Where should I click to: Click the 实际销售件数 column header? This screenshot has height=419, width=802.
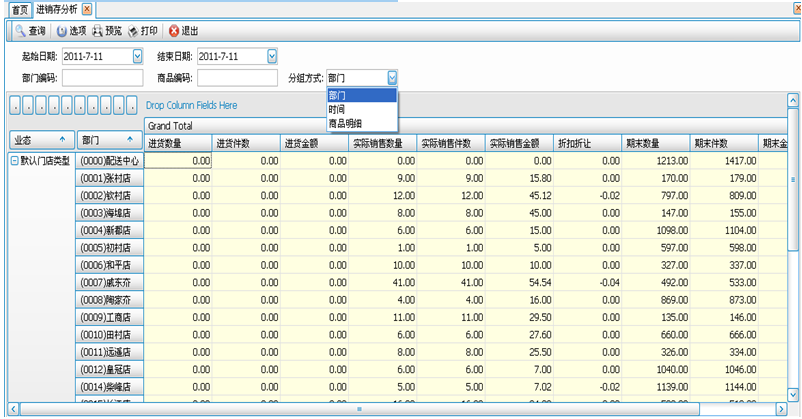(451, 143)
